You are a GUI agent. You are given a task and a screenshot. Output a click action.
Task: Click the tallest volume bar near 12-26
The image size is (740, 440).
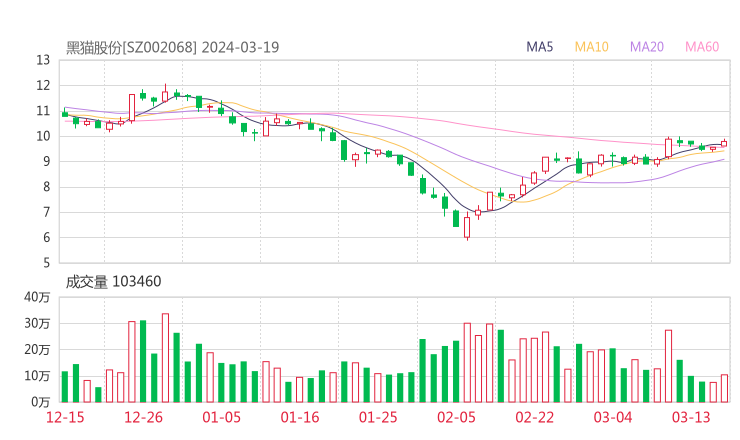(x=165, y=358)
